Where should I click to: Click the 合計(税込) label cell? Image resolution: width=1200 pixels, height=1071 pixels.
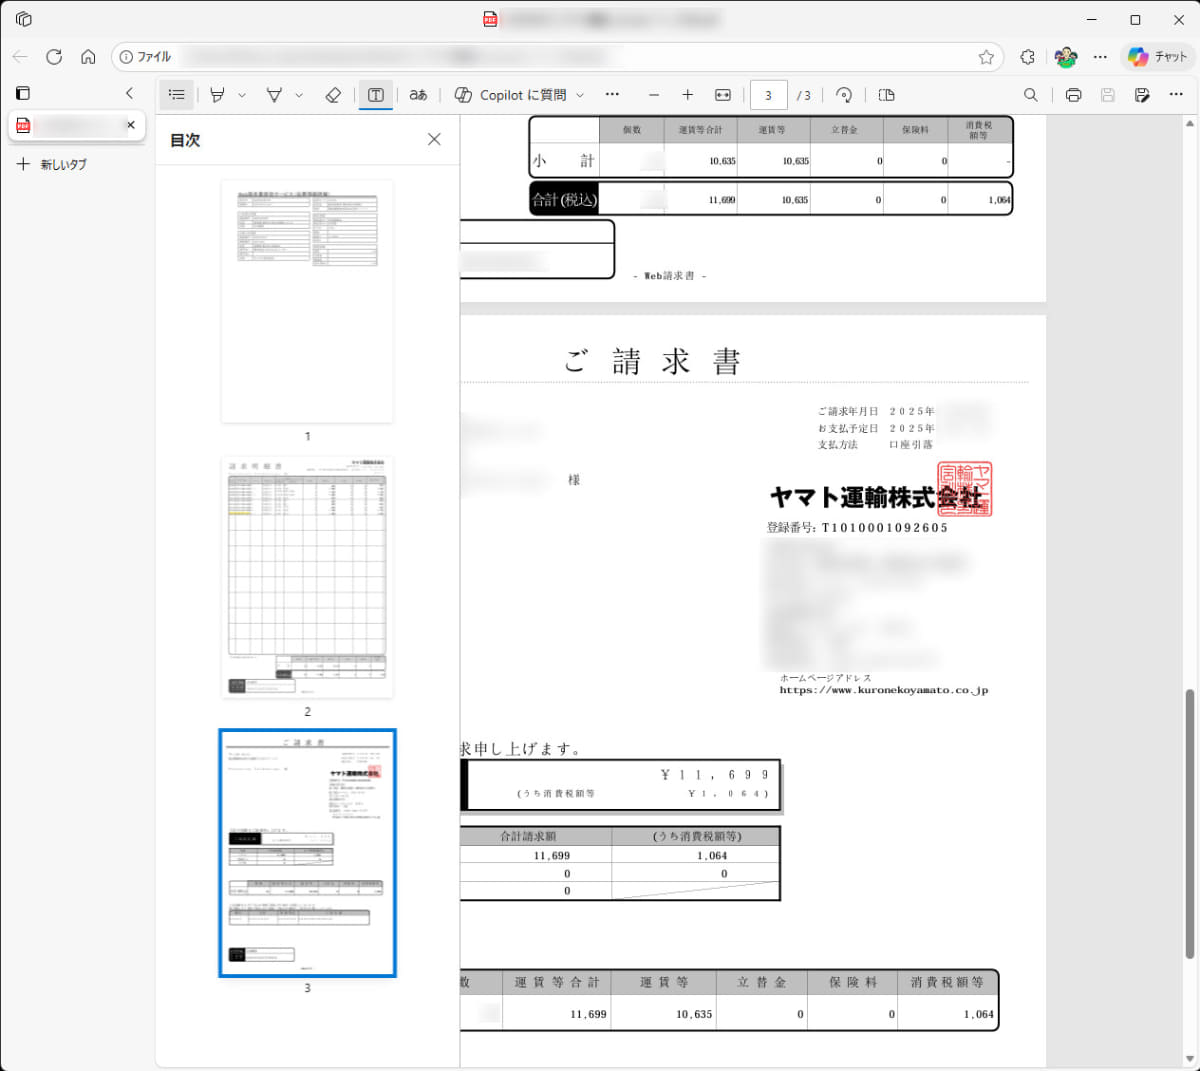[x=564, y=199]
